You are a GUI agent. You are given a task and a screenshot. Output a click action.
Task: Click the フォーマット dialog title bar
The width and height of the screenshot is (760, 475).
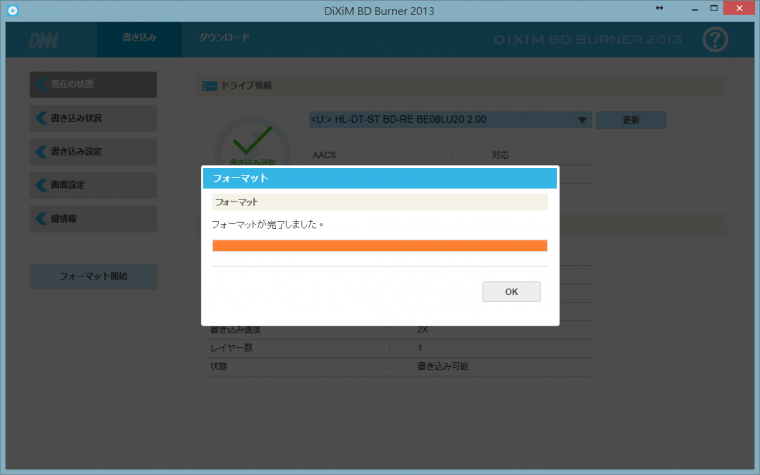click(x=379, y=178)
